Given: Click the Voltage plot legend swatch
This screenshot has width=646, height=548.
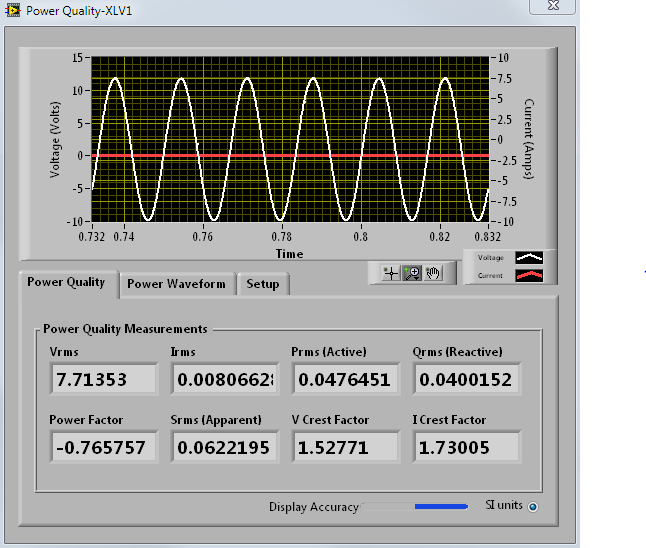Looking at the screenshot, I should click(x=529, y=257).
